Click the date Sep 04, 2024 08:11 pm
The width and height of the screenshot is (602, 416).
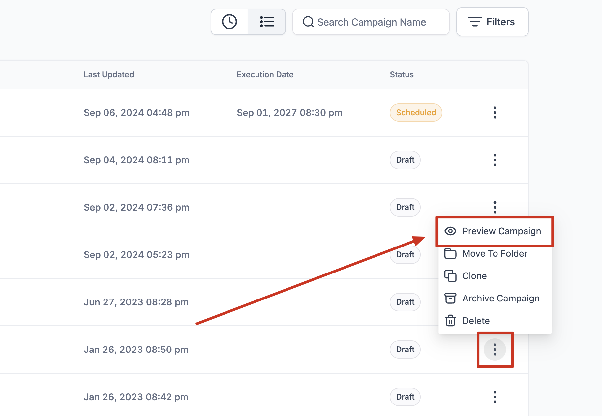(136, 160)
